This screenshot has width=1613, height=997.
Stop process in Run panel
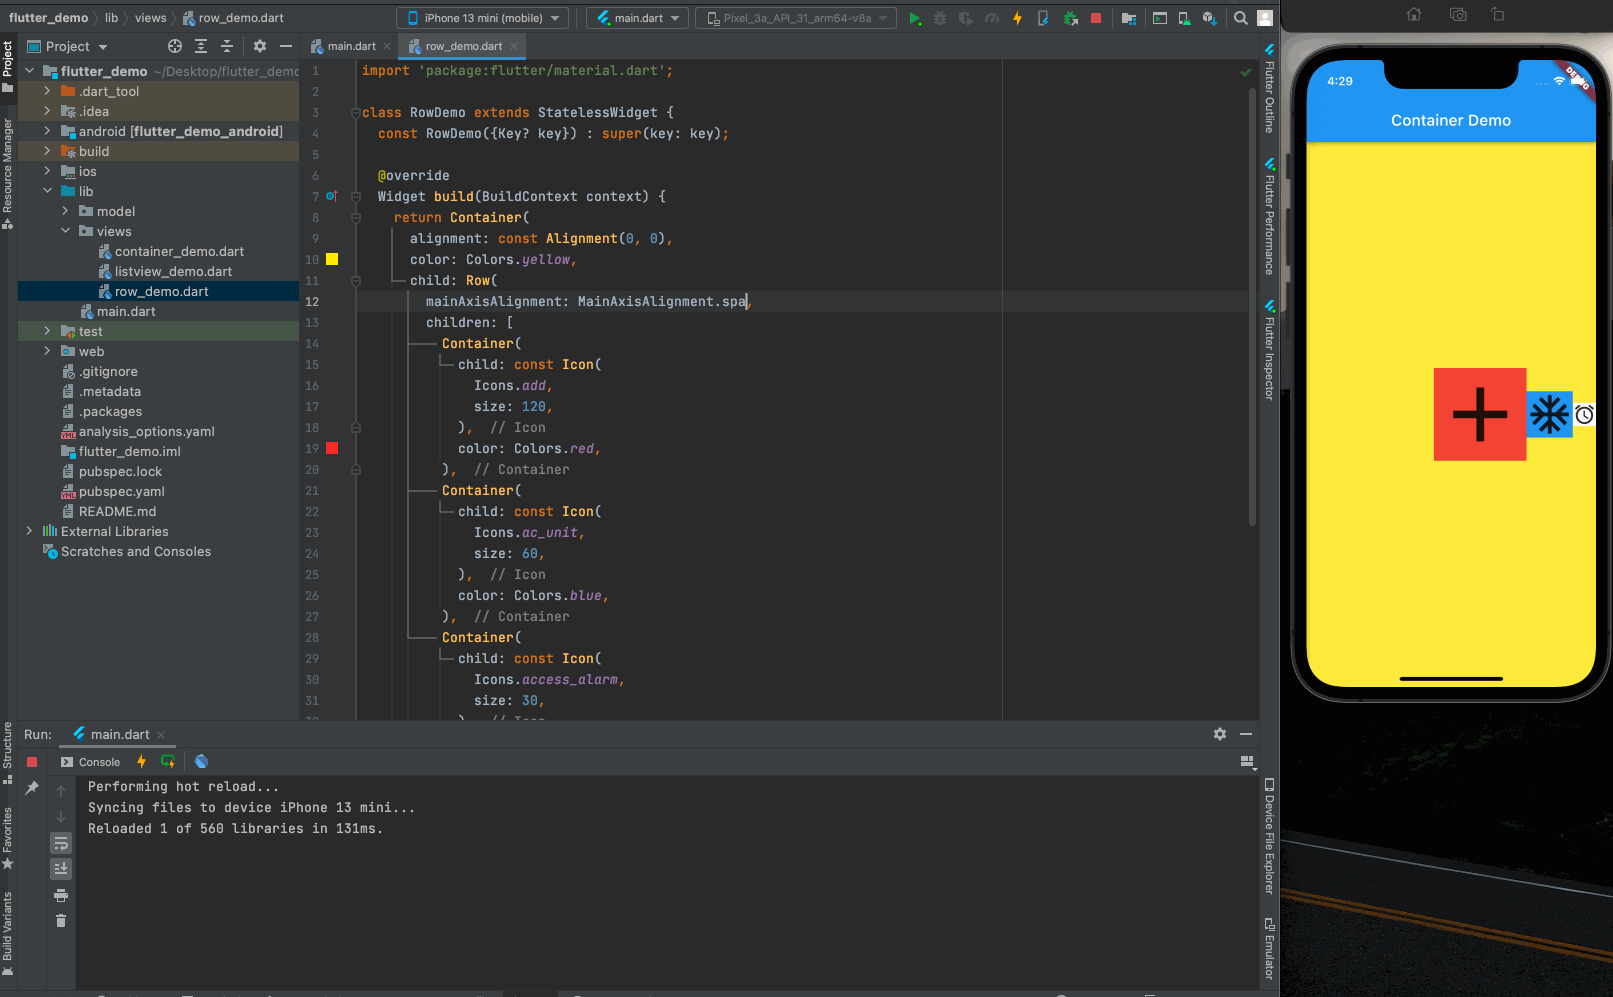[32, 762]
